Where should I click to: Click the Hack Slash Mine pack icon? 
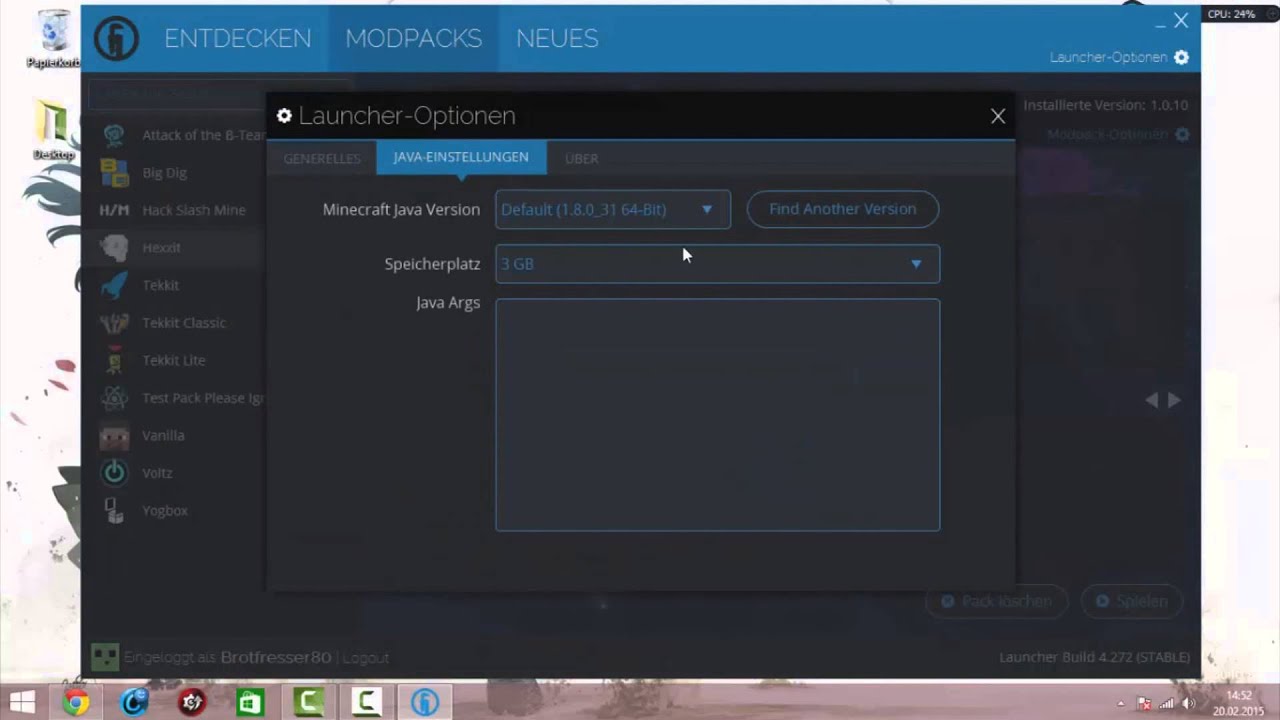coord(114,211)
